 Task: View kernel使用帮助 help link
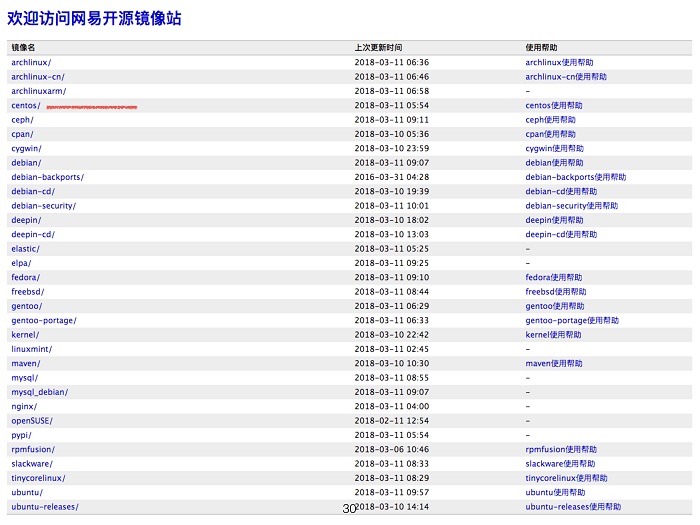[554, 334]
